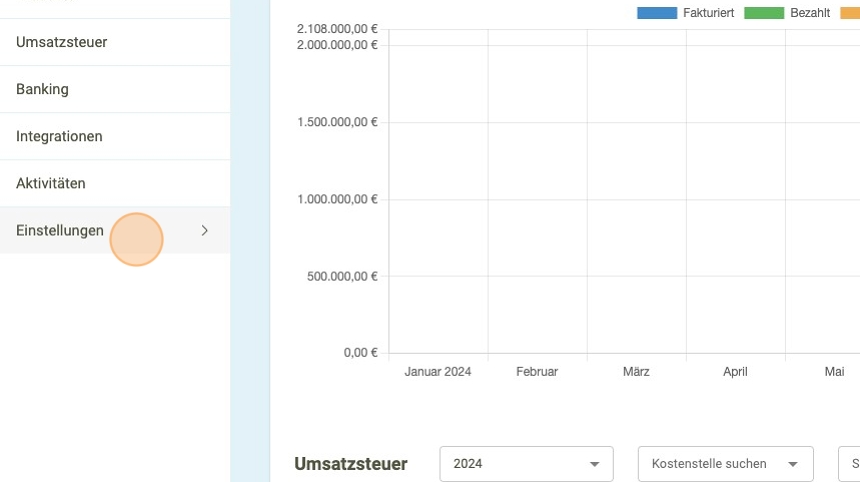Click the März axis label
860x482 pixels.
636,372
